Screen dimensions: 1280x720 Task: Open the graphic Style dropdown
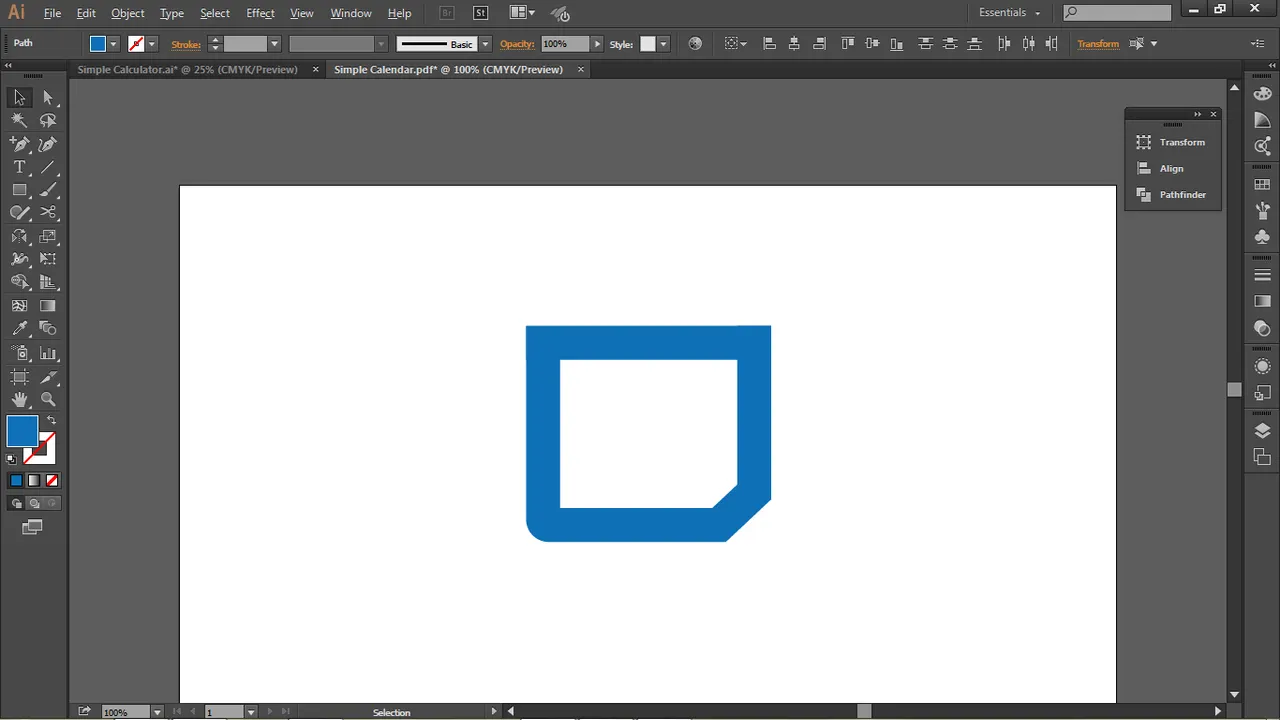663,44
